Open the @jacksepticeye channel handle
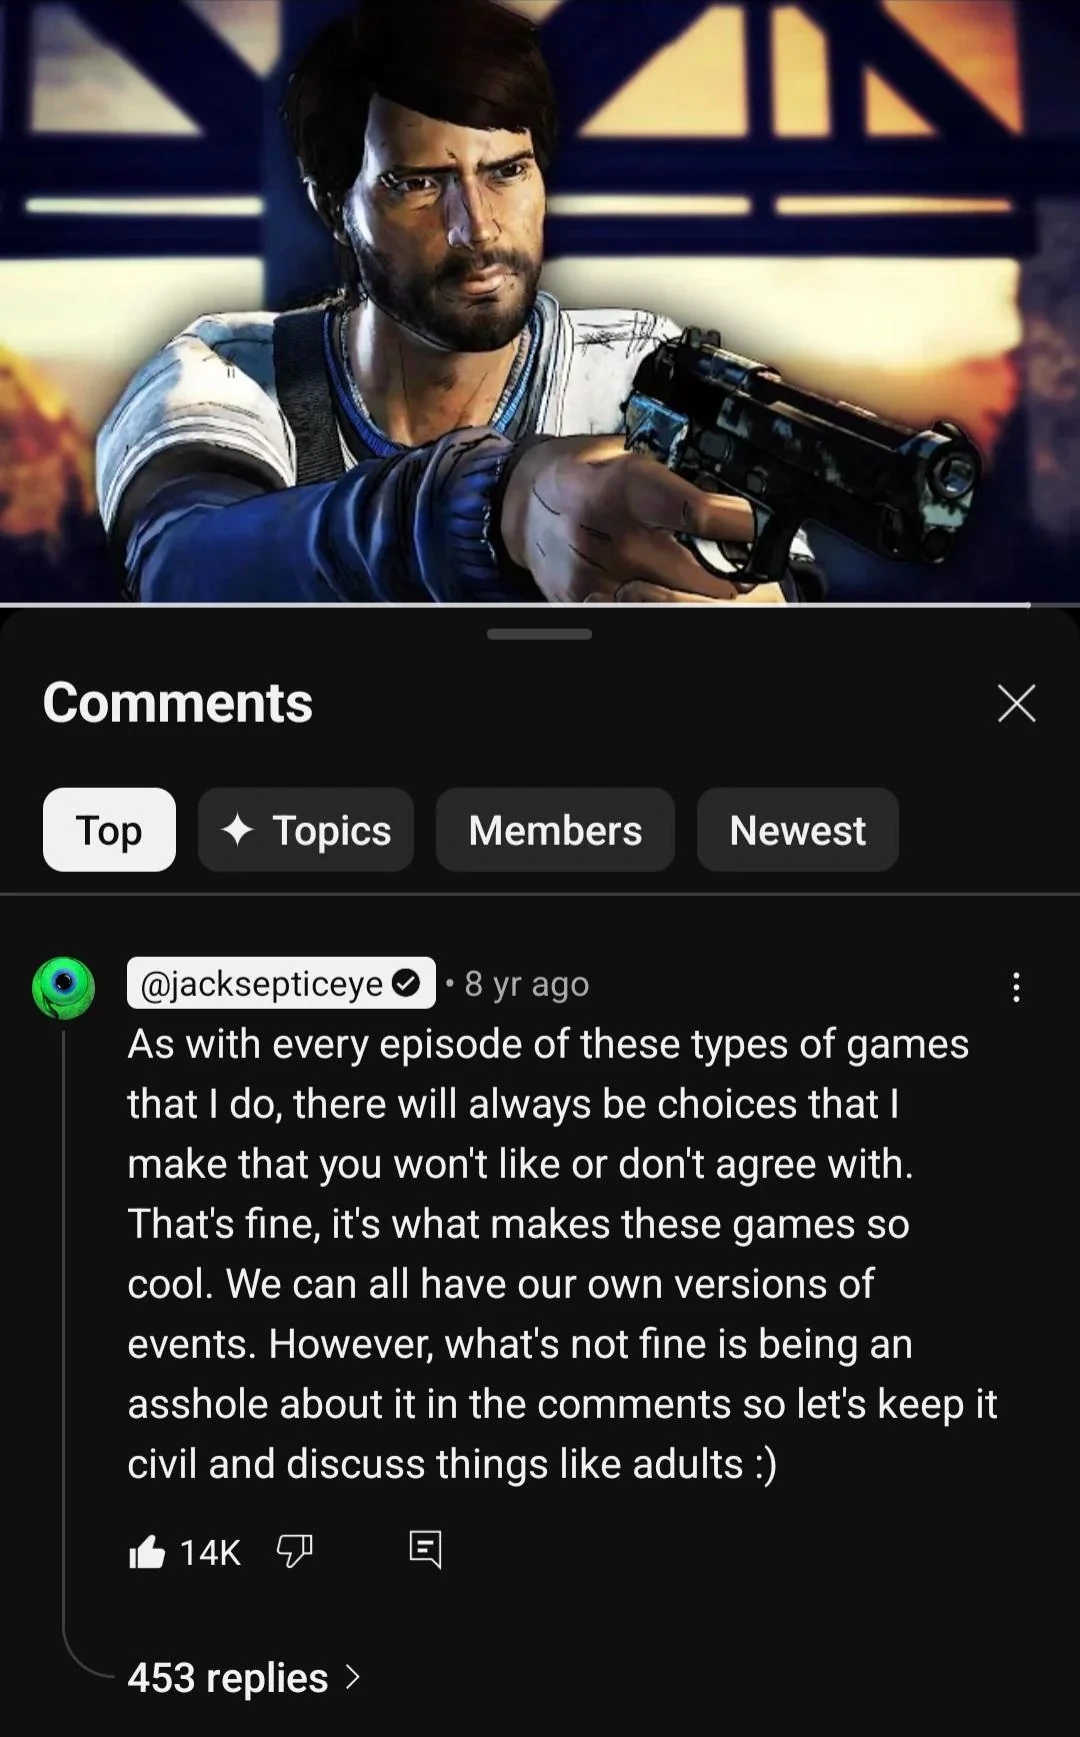Viewport: 1080px width, 1737px height. pos(262,984)
